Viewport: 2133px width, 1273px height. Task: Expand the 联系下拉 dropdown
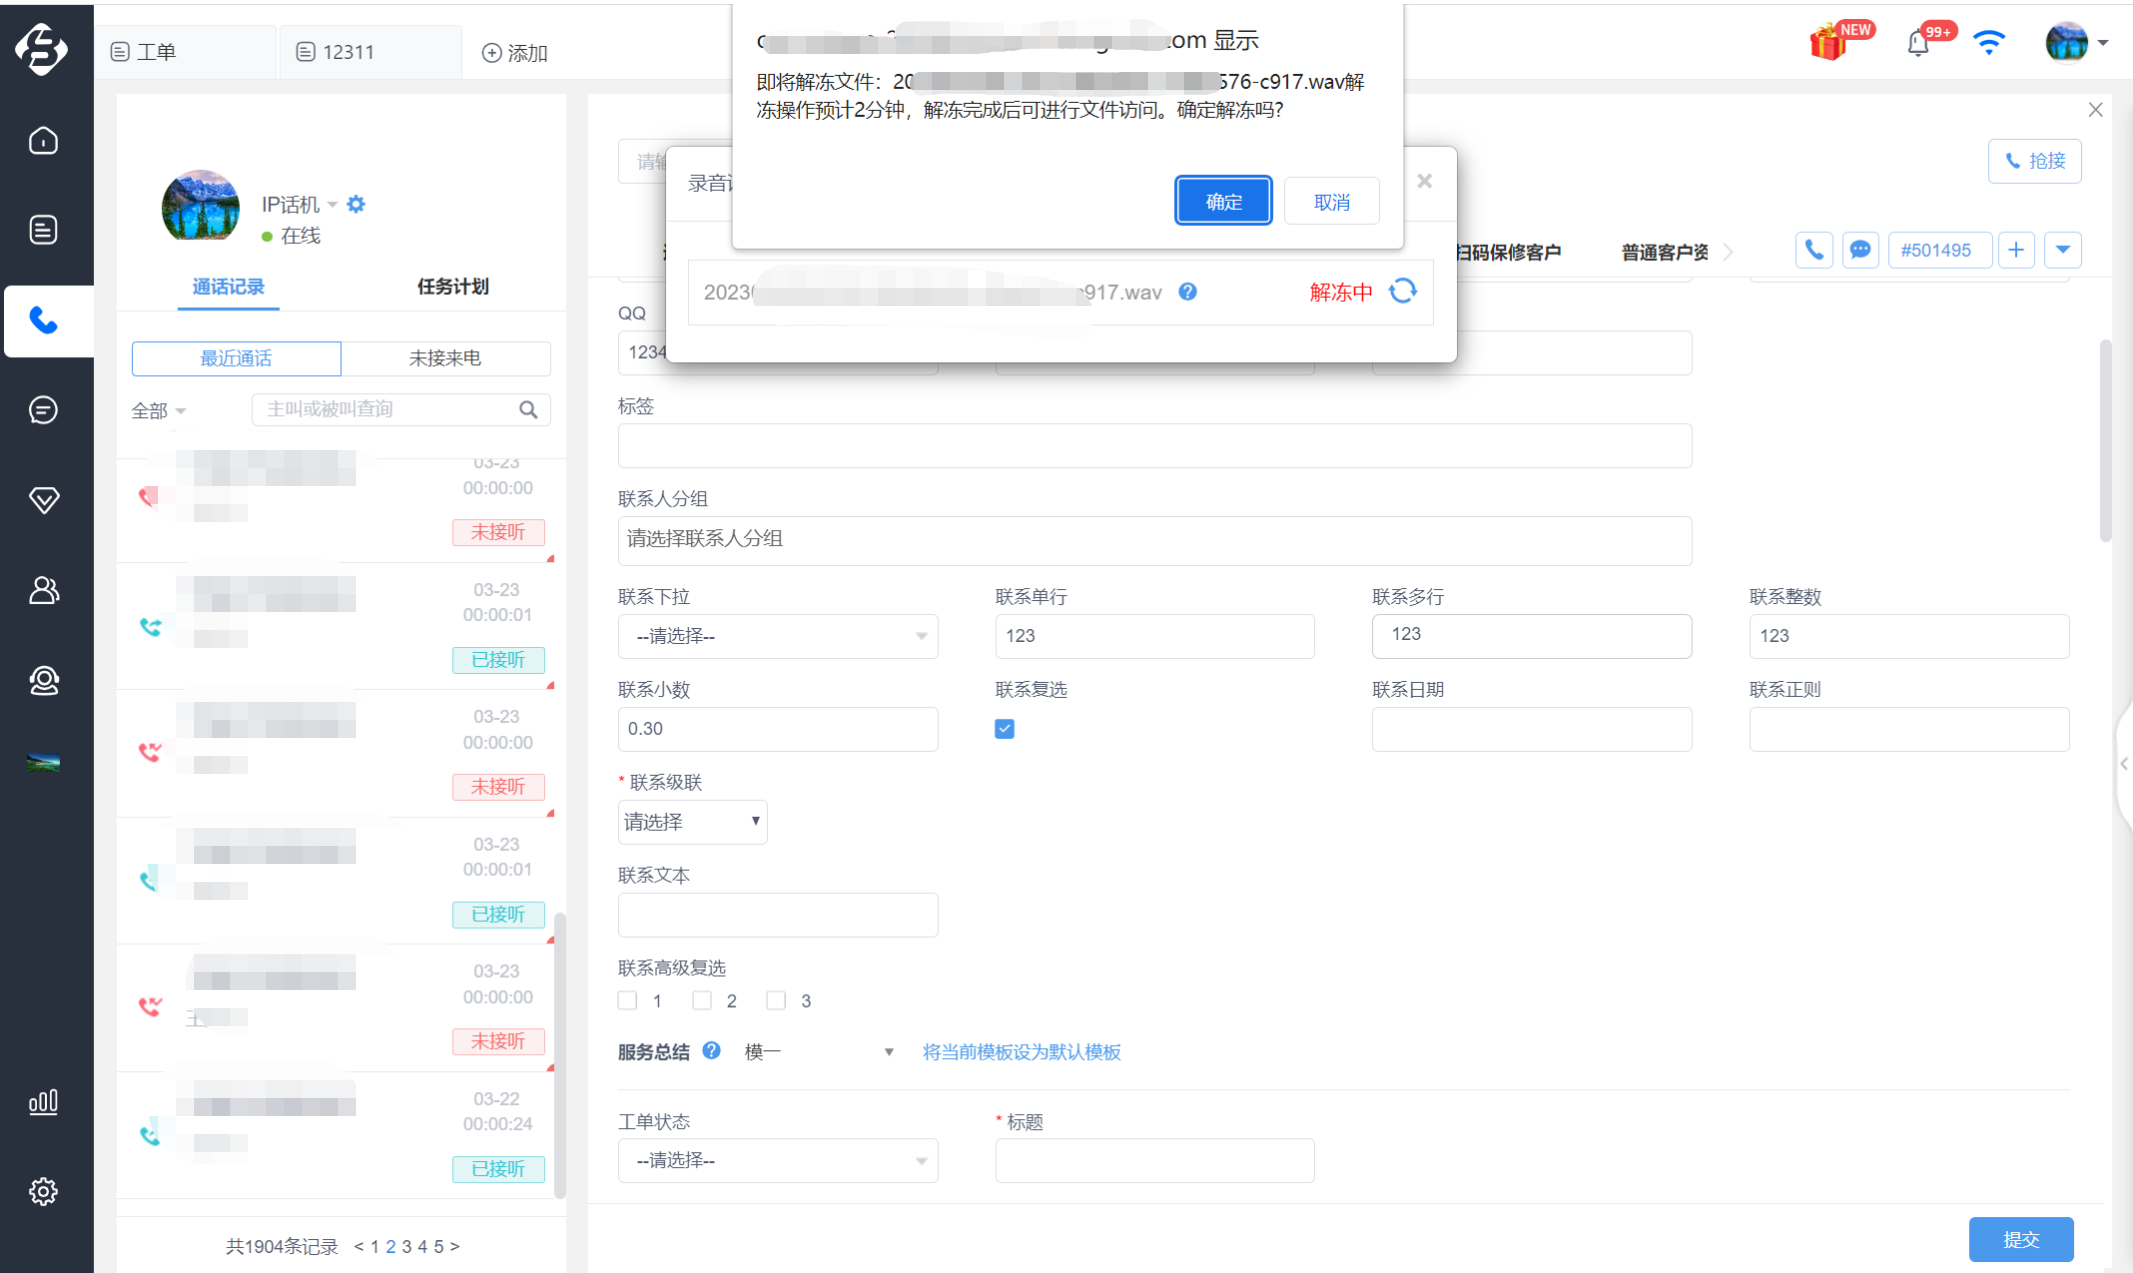click(778, 636)
